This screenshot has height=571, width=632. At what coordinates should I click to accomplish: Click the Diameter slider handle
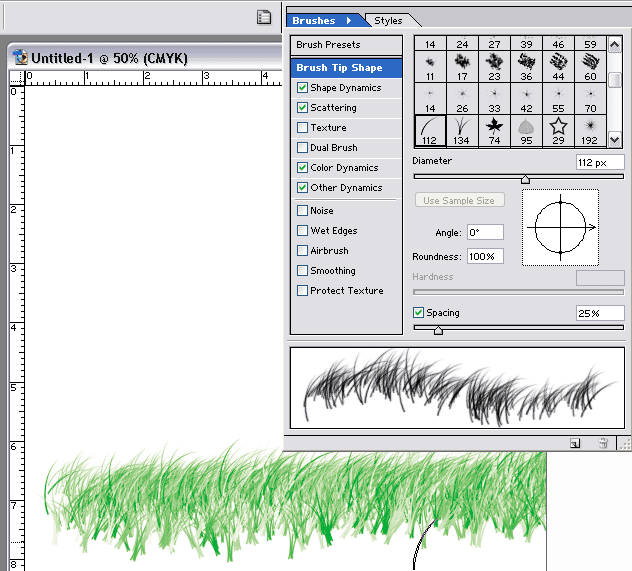click(x=525, y=179)
